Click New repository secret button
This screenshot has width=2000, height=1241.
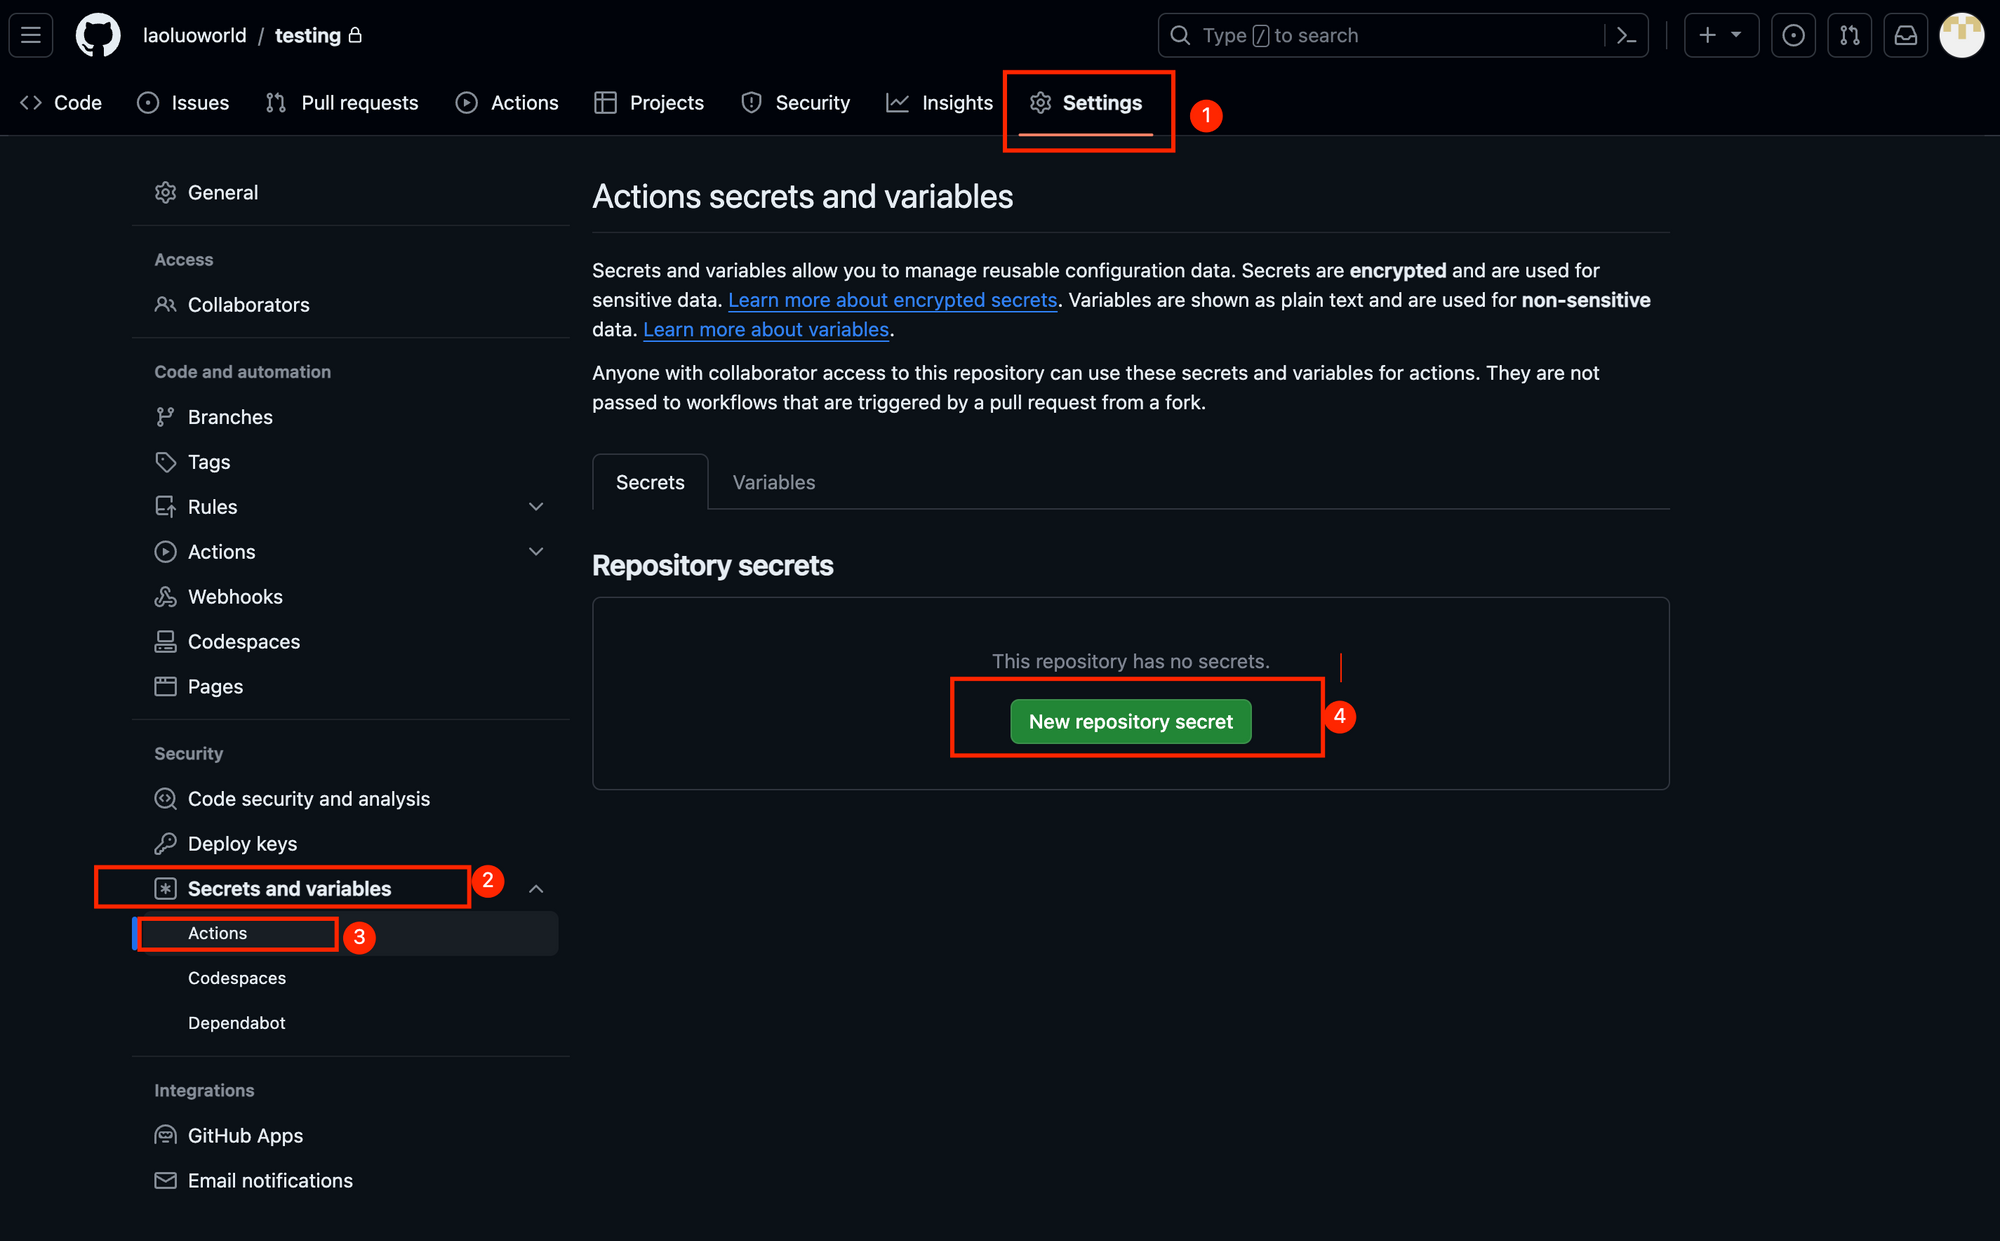(1131, 721)
